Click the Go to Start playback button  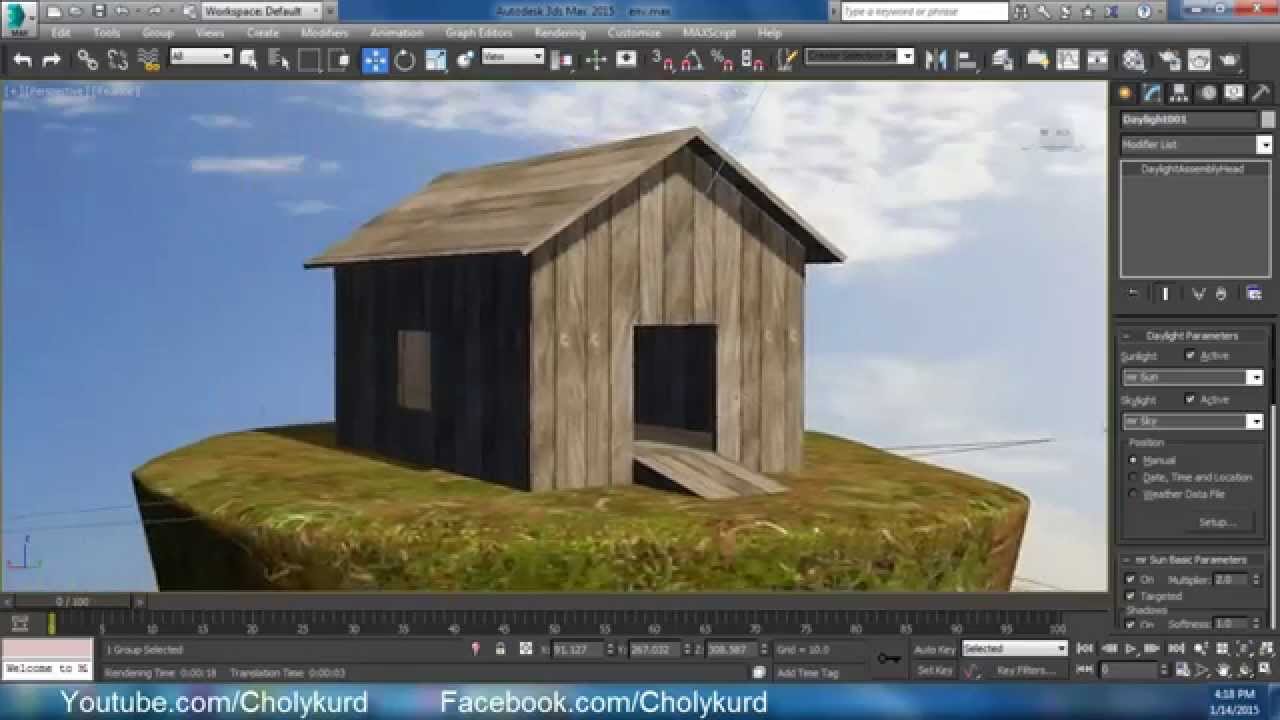pyautogui.click(x=1085, y=649)
